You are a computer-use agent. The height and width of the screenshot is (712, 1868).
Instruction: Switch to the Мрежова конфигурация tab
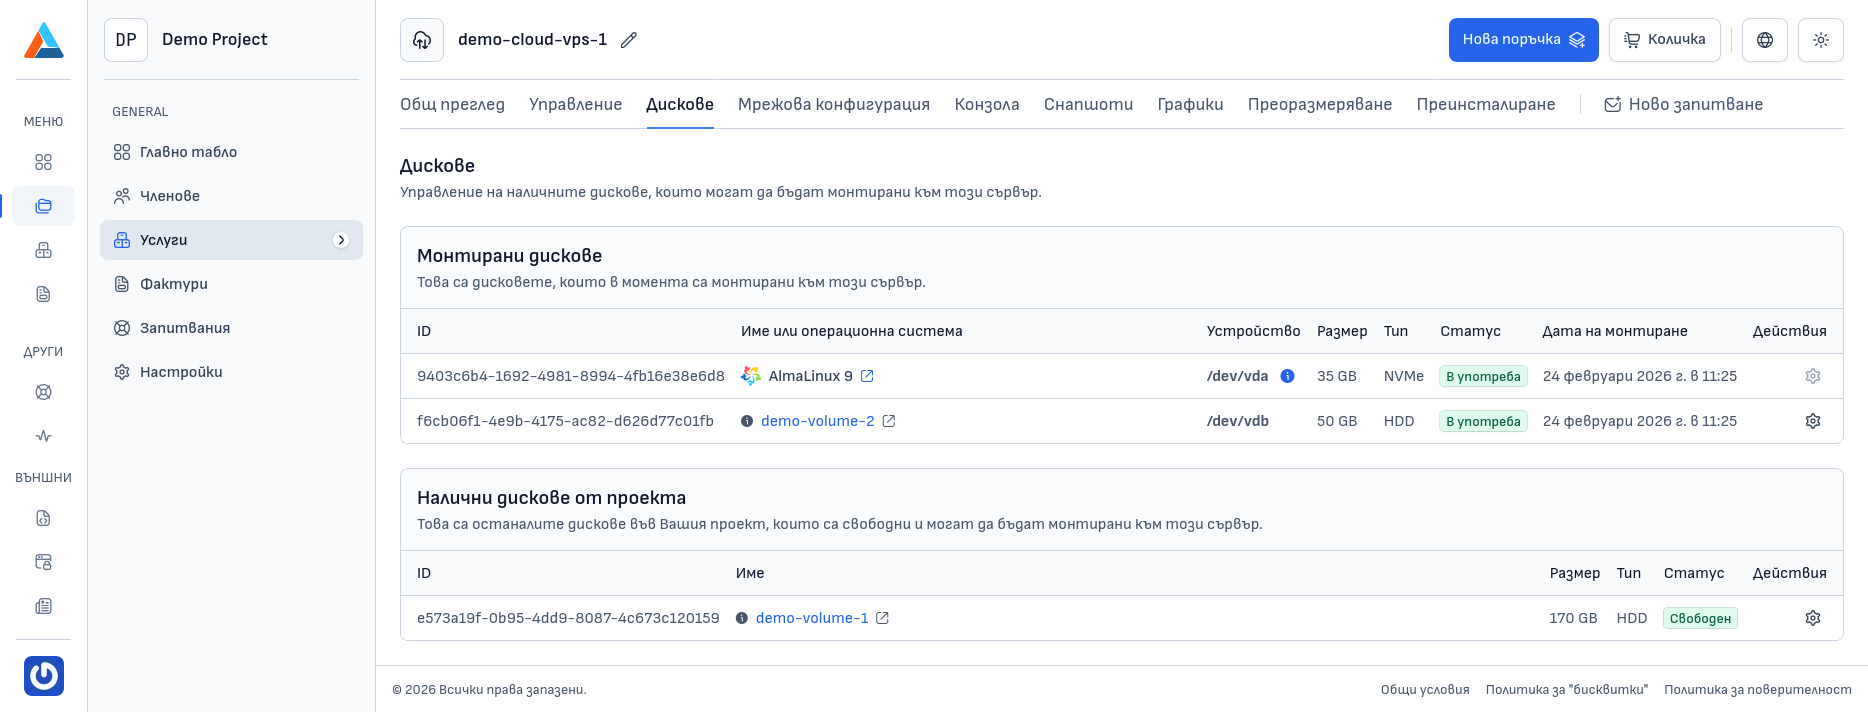[x=833, y=104]
